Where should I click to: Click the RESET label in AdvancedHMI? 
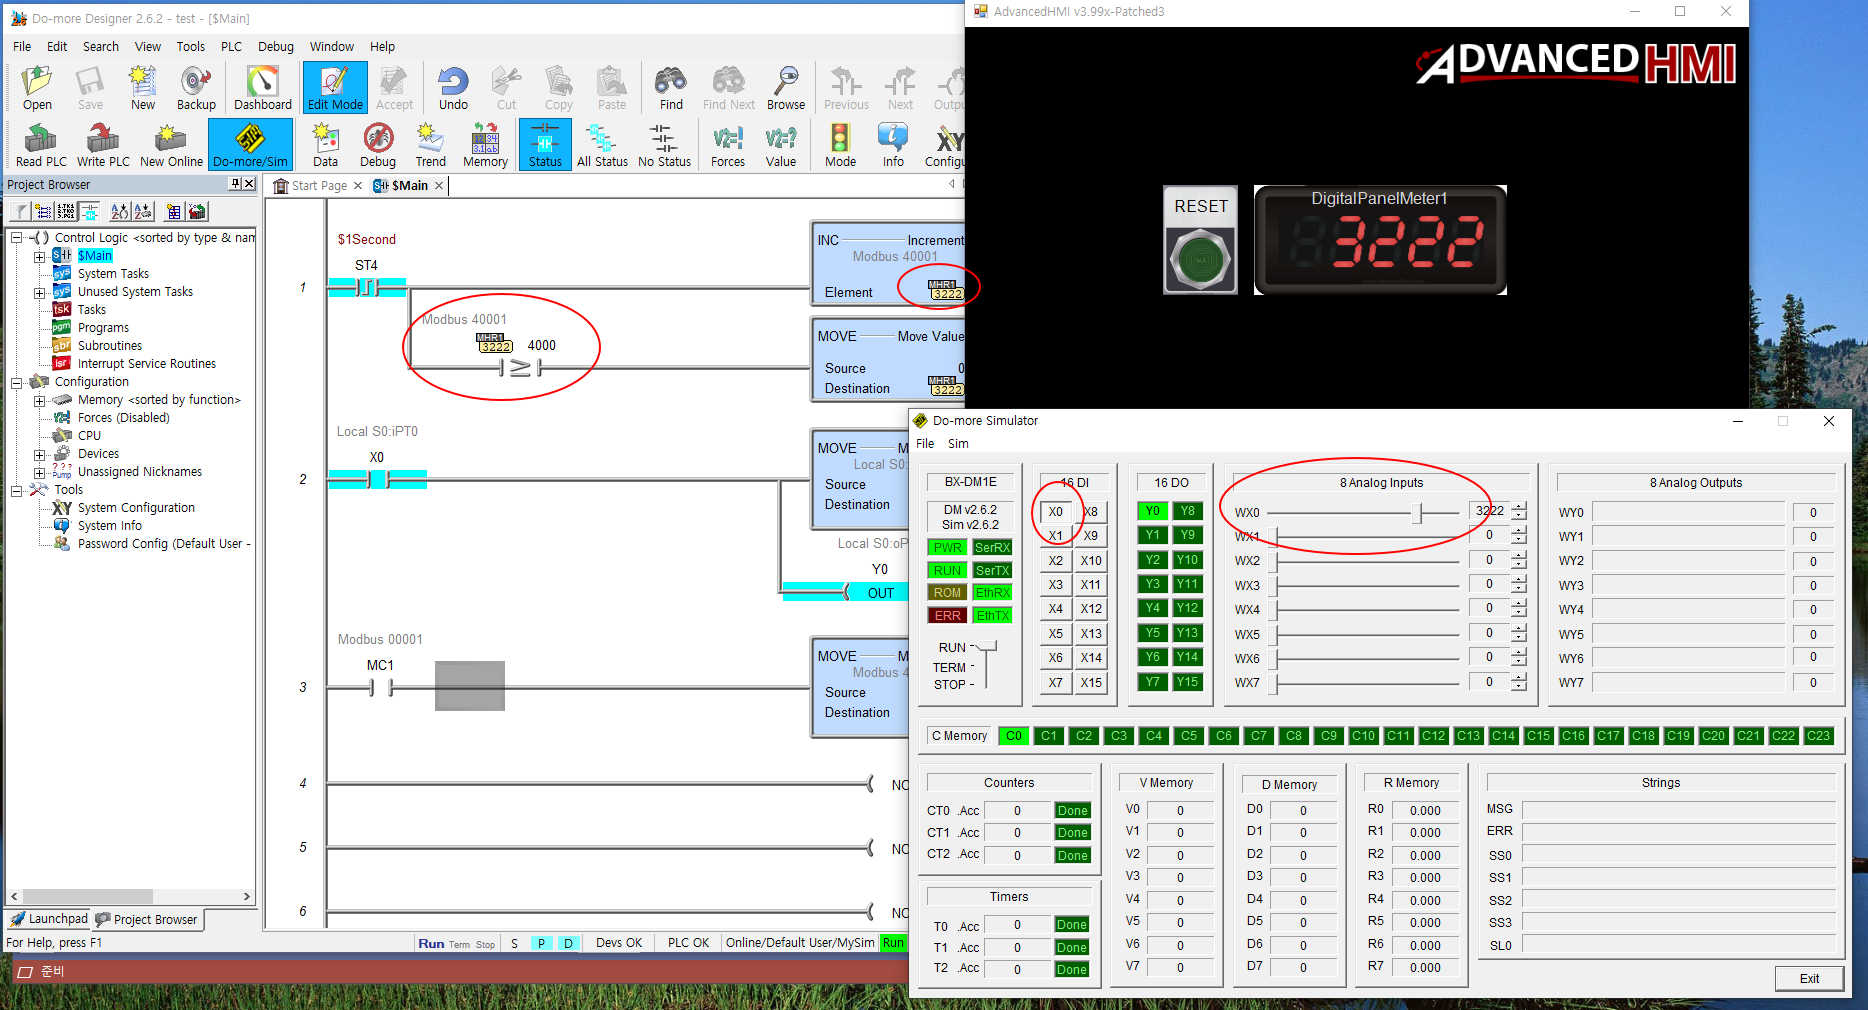tap(1201, 206)
